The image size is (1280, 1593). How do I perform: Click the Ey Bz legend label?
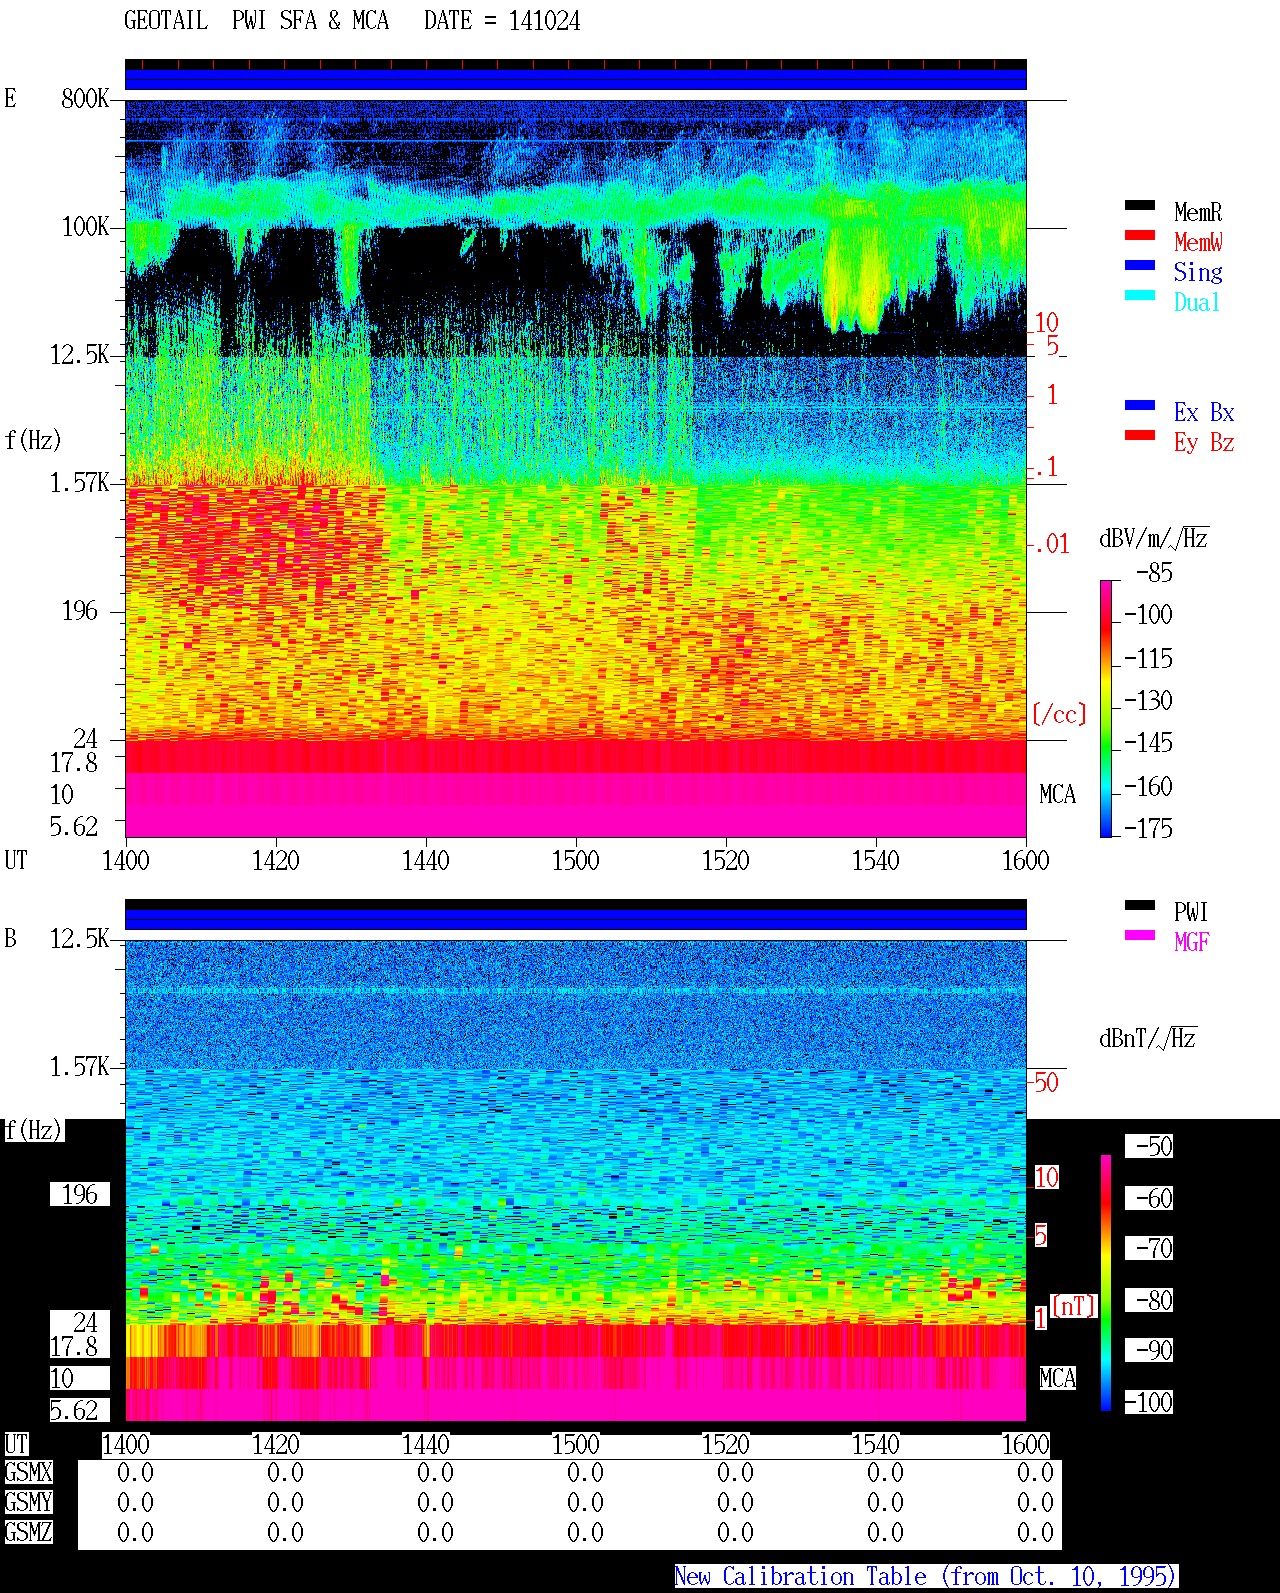(1204, 443)
